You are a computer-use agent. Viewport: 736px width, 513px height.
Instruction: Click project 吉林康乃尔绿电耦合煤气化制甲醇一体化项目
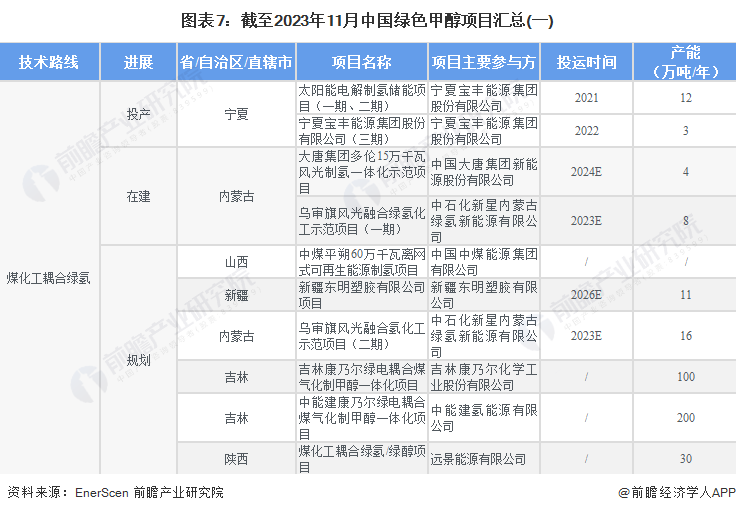point(362,377)
